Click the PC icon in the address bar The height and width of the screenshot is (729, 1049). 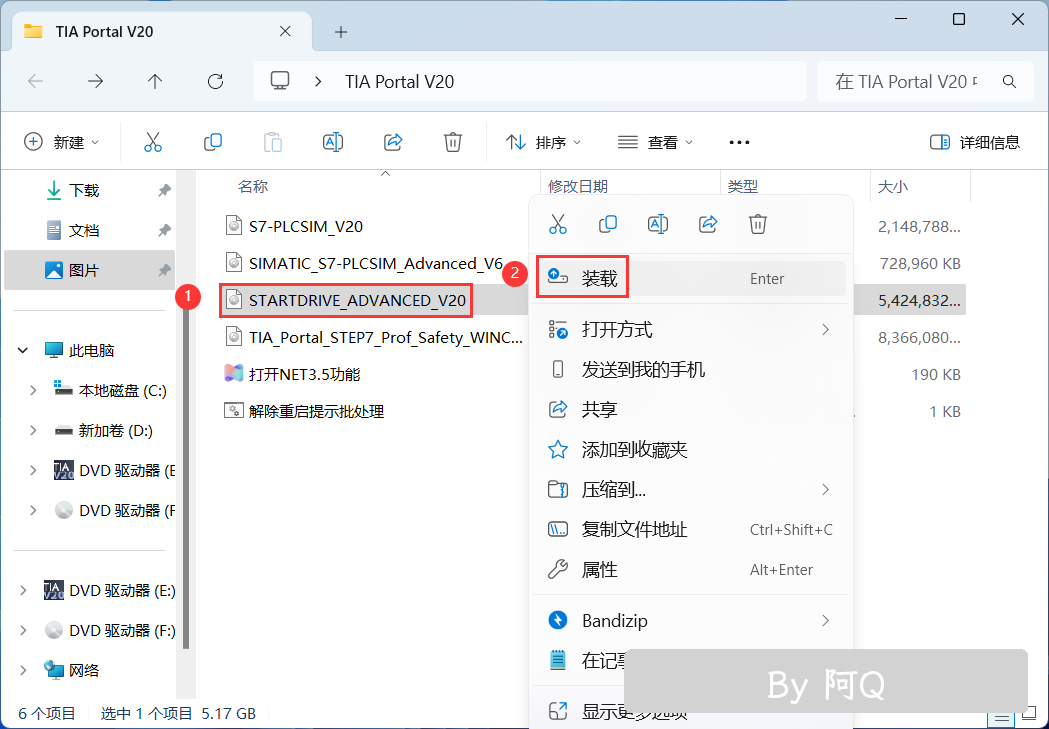point(280,81)
